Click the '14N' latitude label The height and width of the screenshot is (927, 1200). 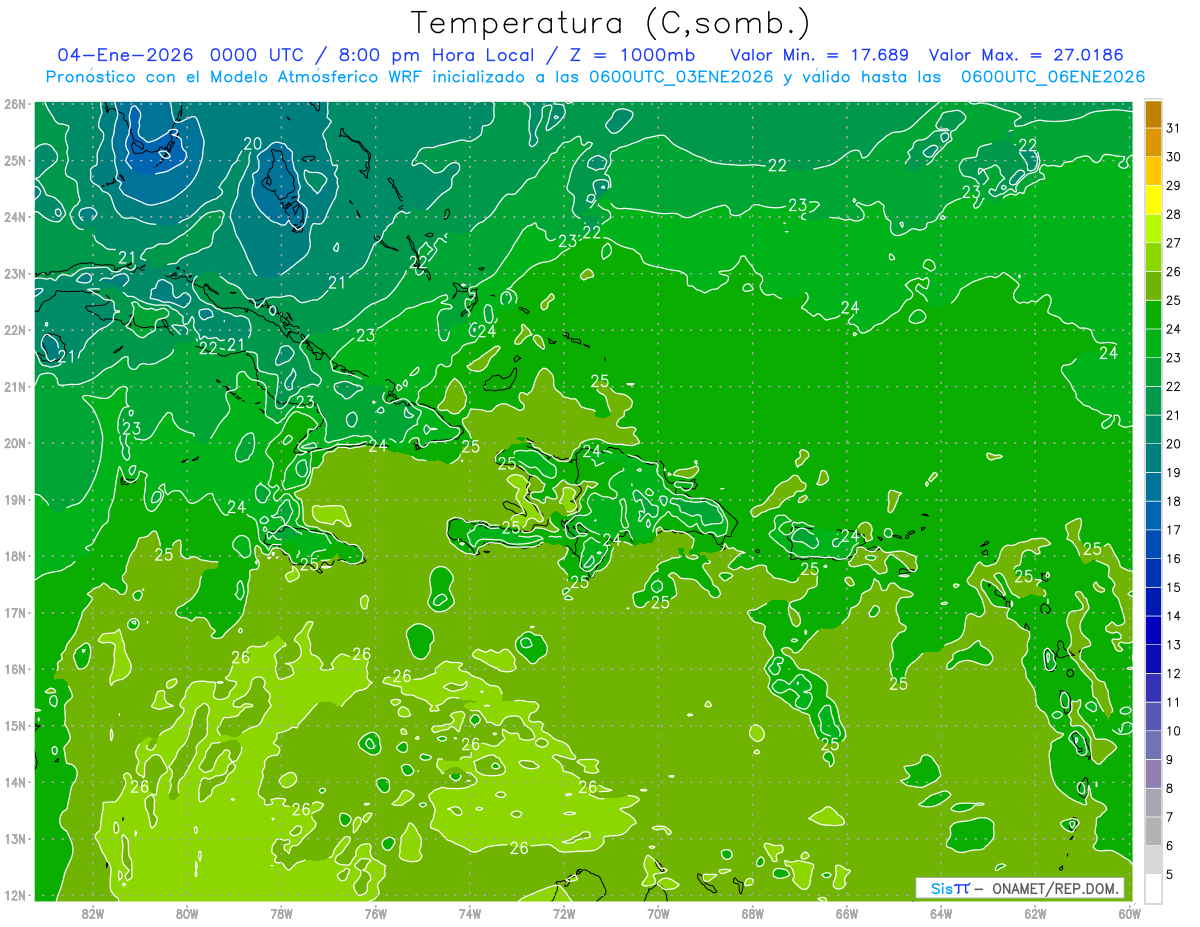click(14, 782)
